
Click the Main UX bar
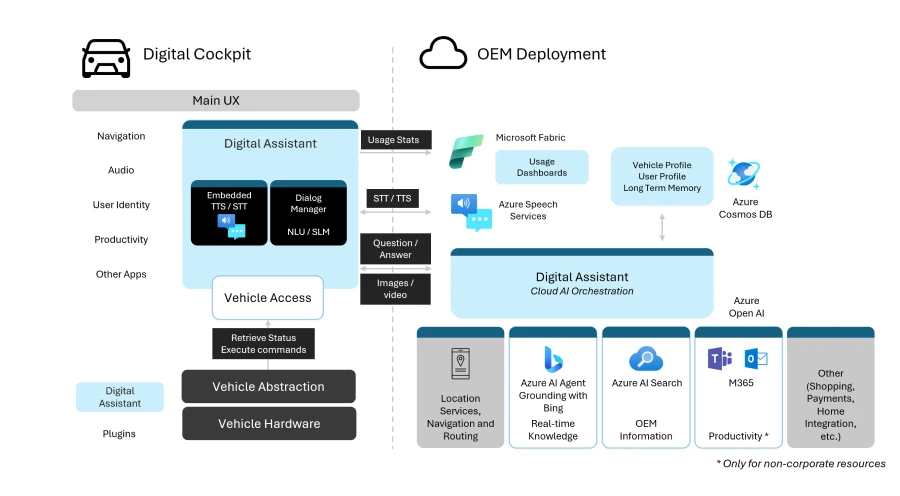pyautogui.click(x=215, y=101)
